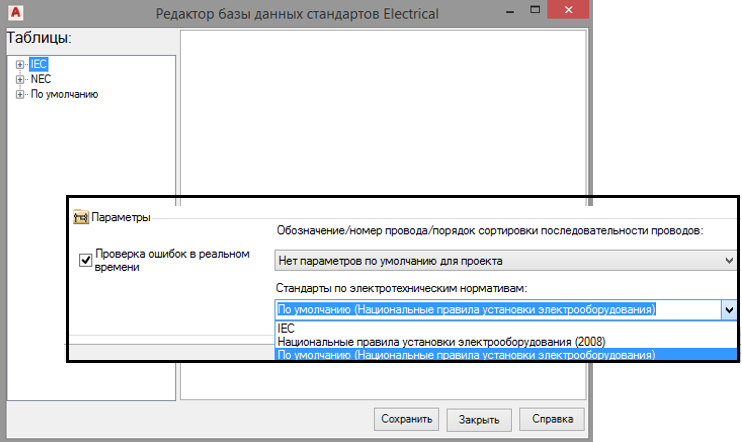Select По умолчанию in the tables tree
The width and height of the screenshot is (742, 442).
[64, 94]
